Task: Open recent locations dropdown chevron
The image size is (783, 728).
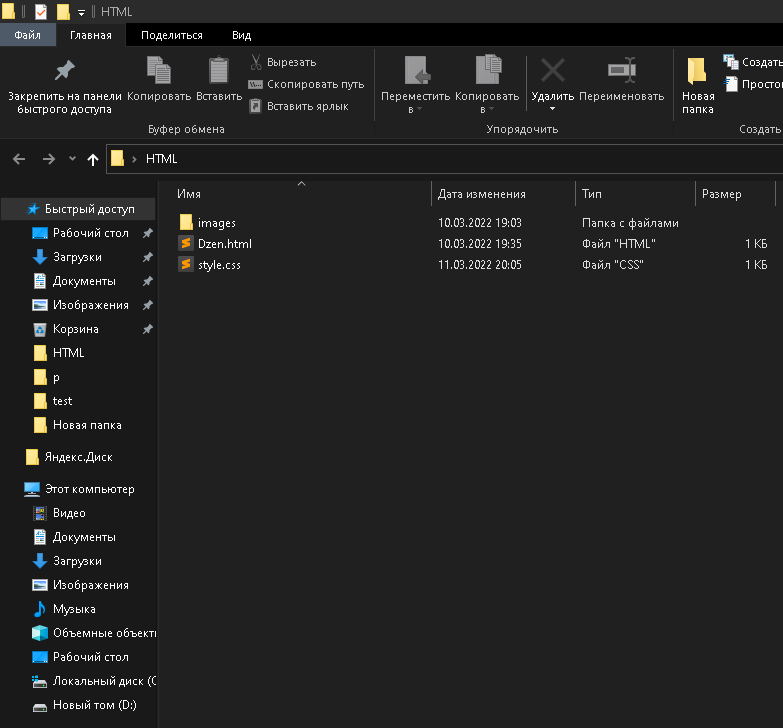Action: (72, 159)
